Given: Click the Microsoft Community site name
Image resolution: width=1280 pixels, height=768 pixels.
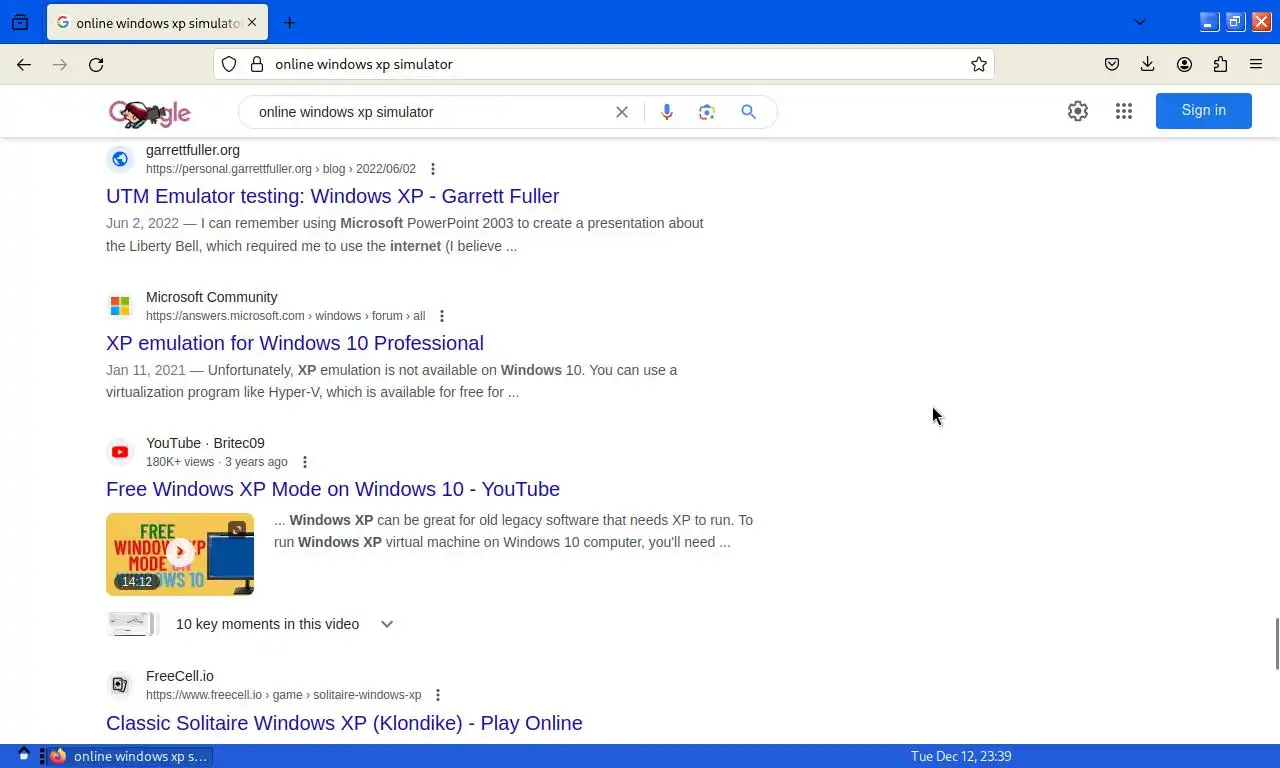Looking at the screenshot, I should [212, 297].
